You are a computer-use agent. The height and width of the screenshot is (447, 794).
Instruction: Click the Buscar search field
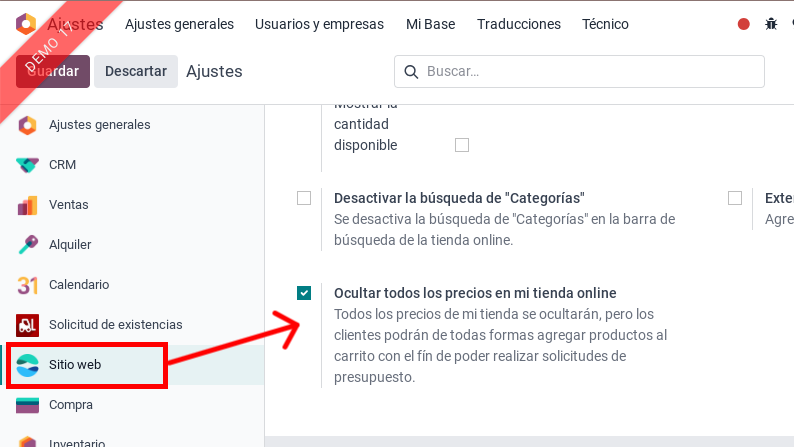(x=590, y=71)
